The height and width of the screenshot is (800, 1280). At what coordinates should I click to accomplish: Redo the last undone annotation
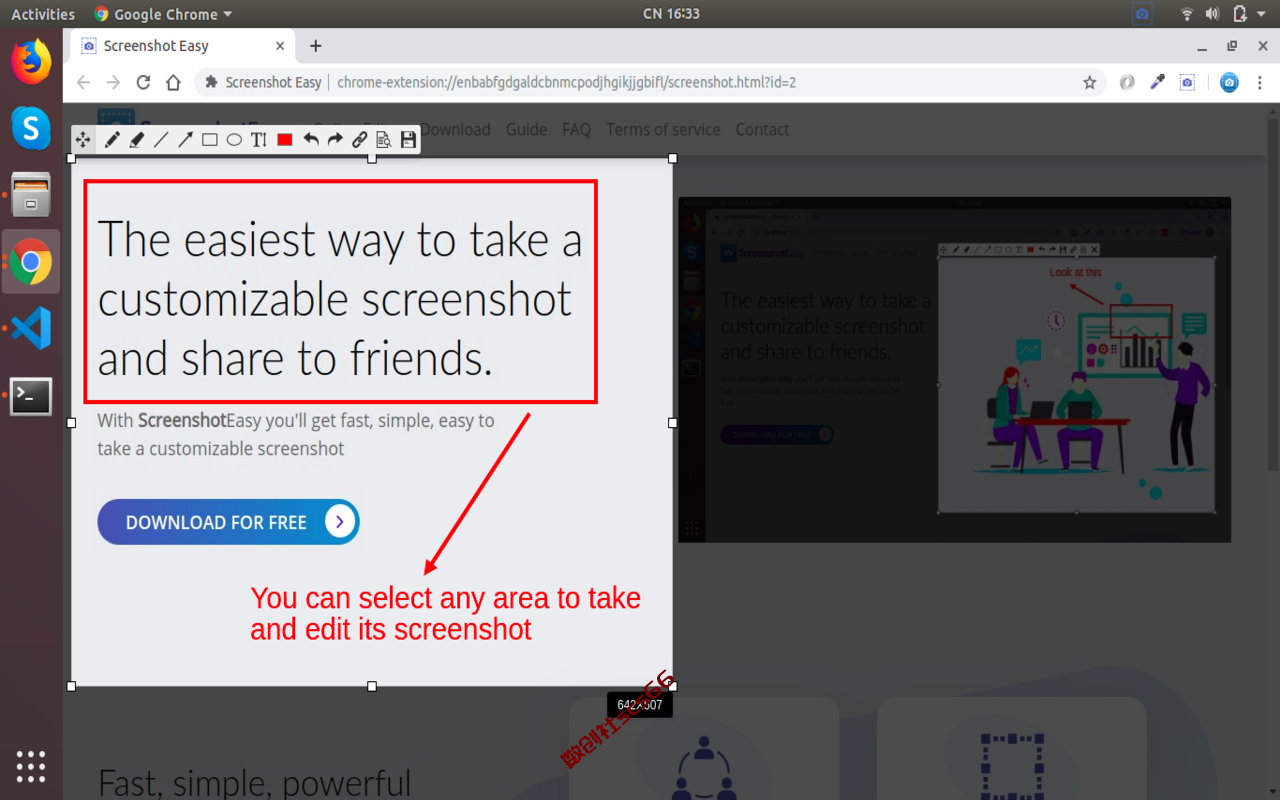[335, 140]
